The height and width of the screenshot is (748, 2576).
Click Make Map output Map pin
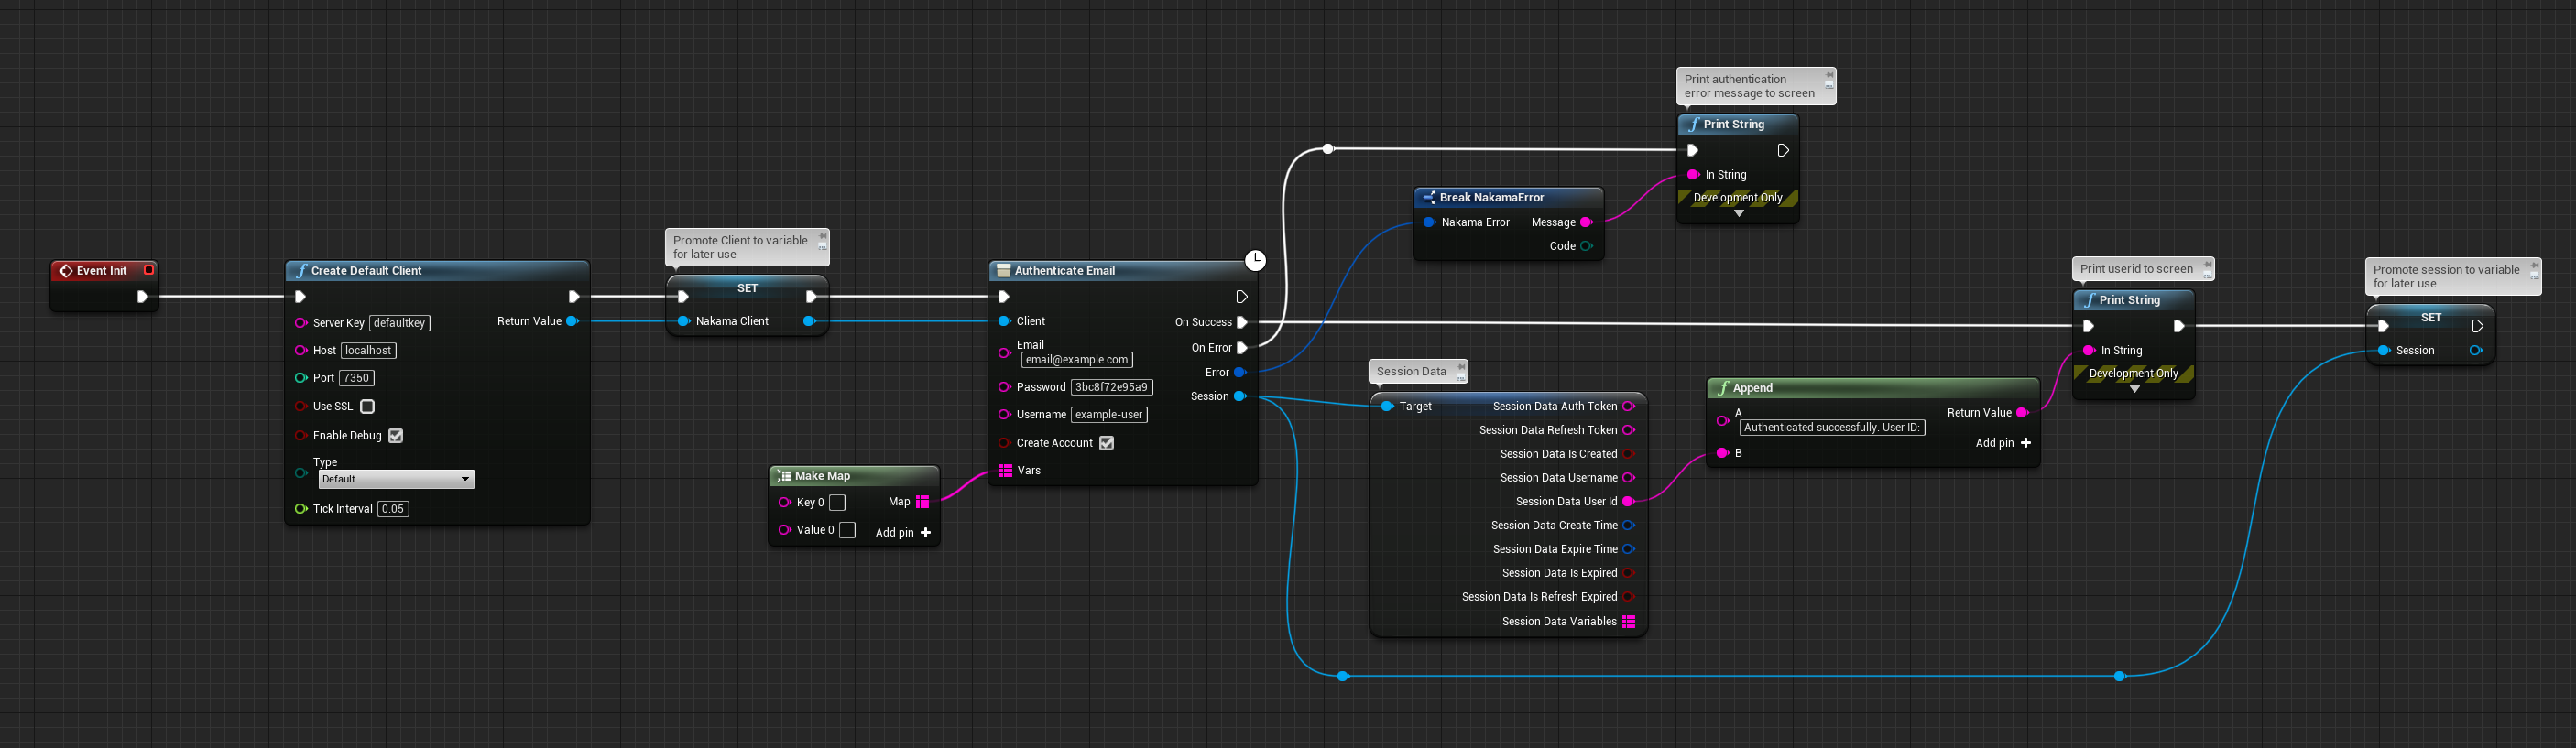coord(922,502)
